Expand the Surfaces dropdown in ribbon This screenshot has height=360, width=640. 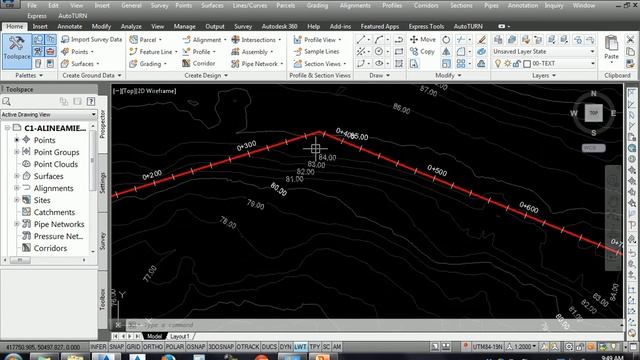(98, 64)
